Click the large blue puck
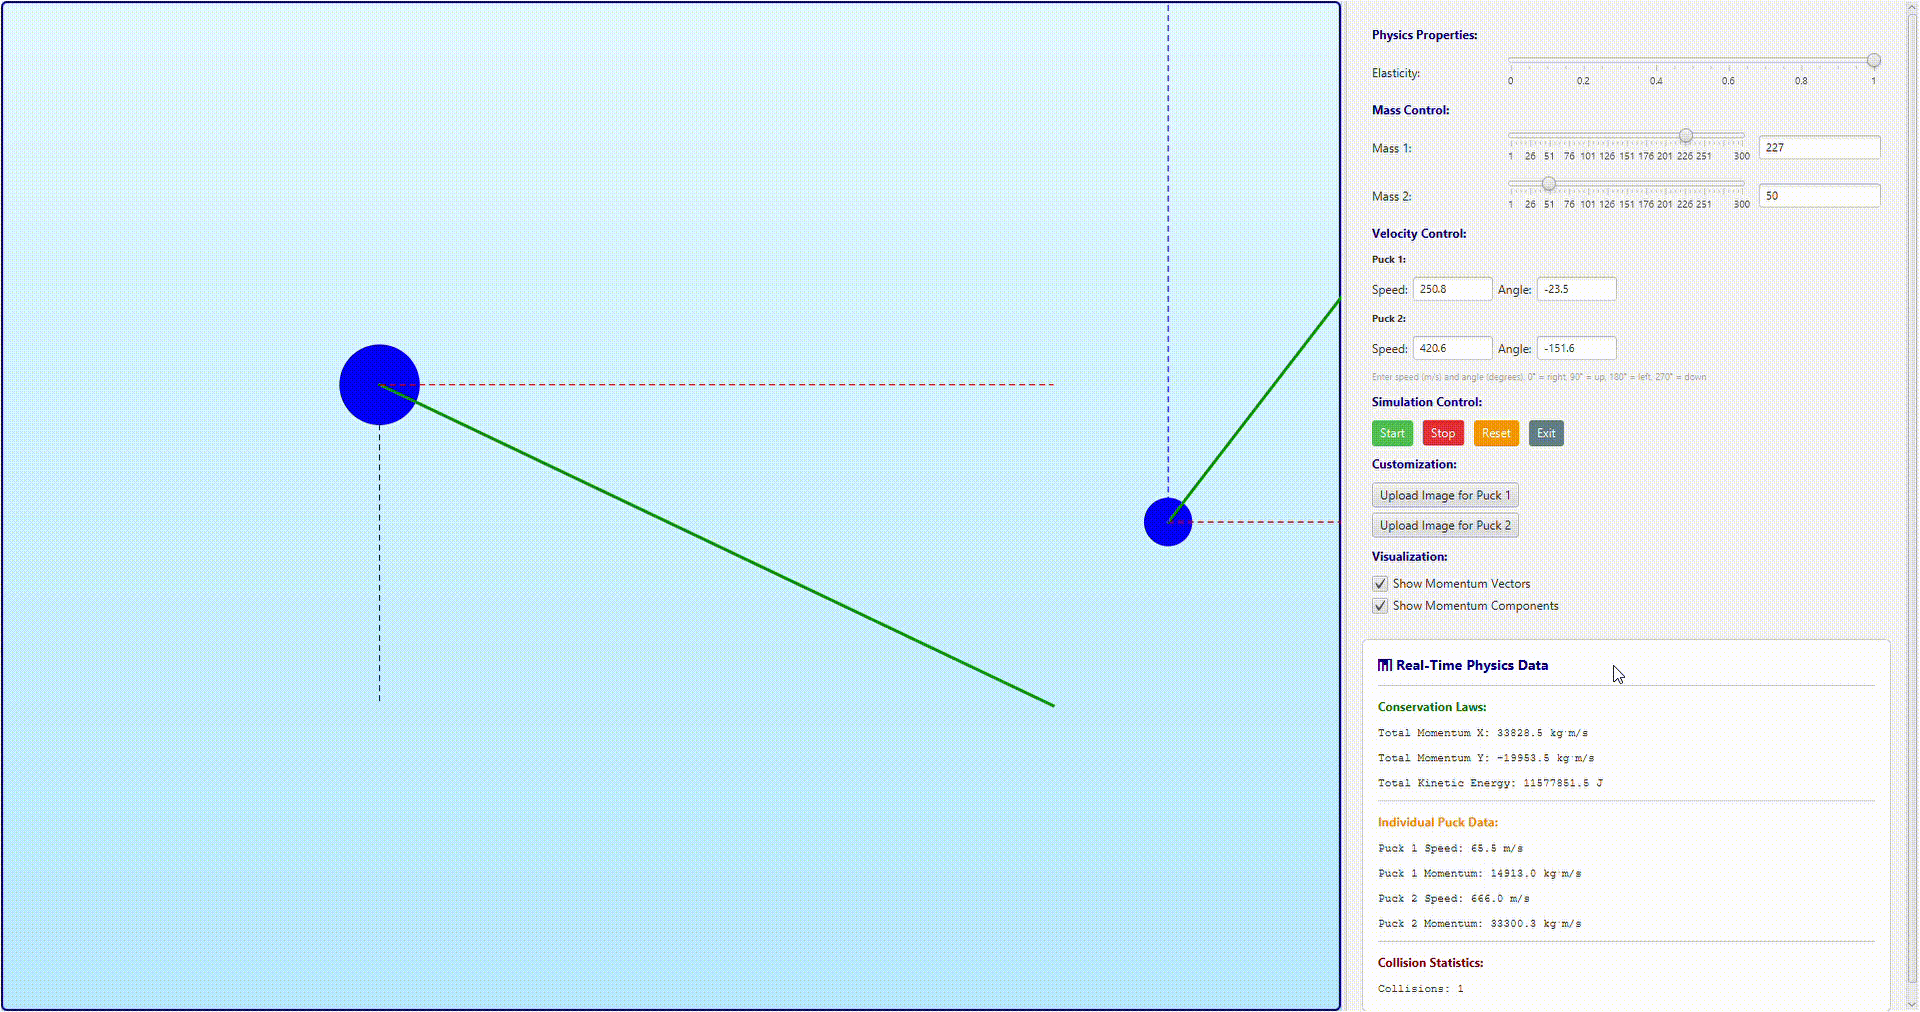Screen dimensions: 1920x1012 379,385
